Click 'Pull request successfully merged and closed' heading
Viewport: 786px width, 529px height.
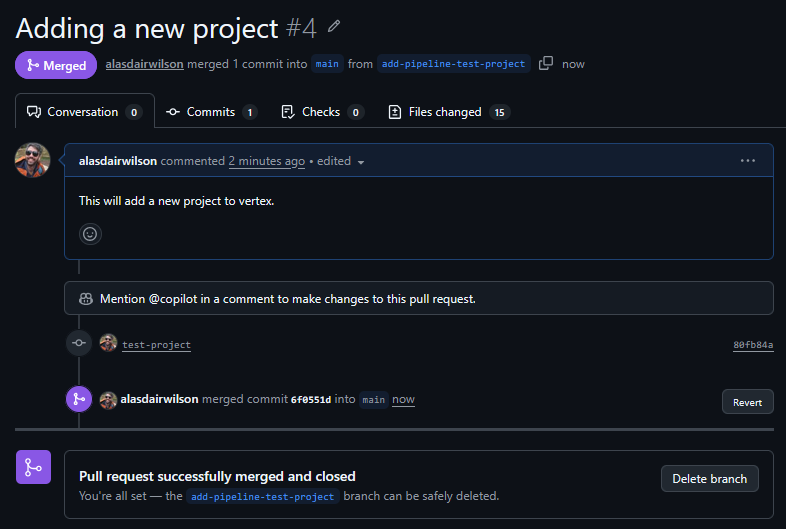point(217,476)
